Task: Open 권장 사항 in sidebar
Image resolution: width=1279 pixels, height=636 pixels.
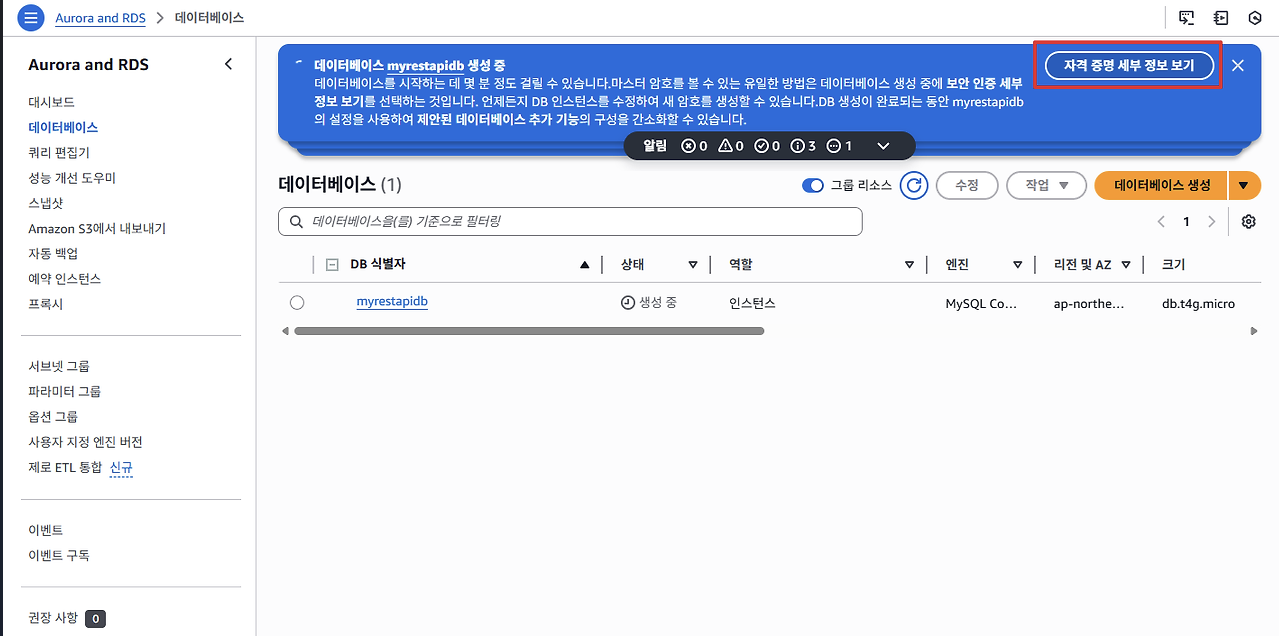Action: click(x=53, y=618)
